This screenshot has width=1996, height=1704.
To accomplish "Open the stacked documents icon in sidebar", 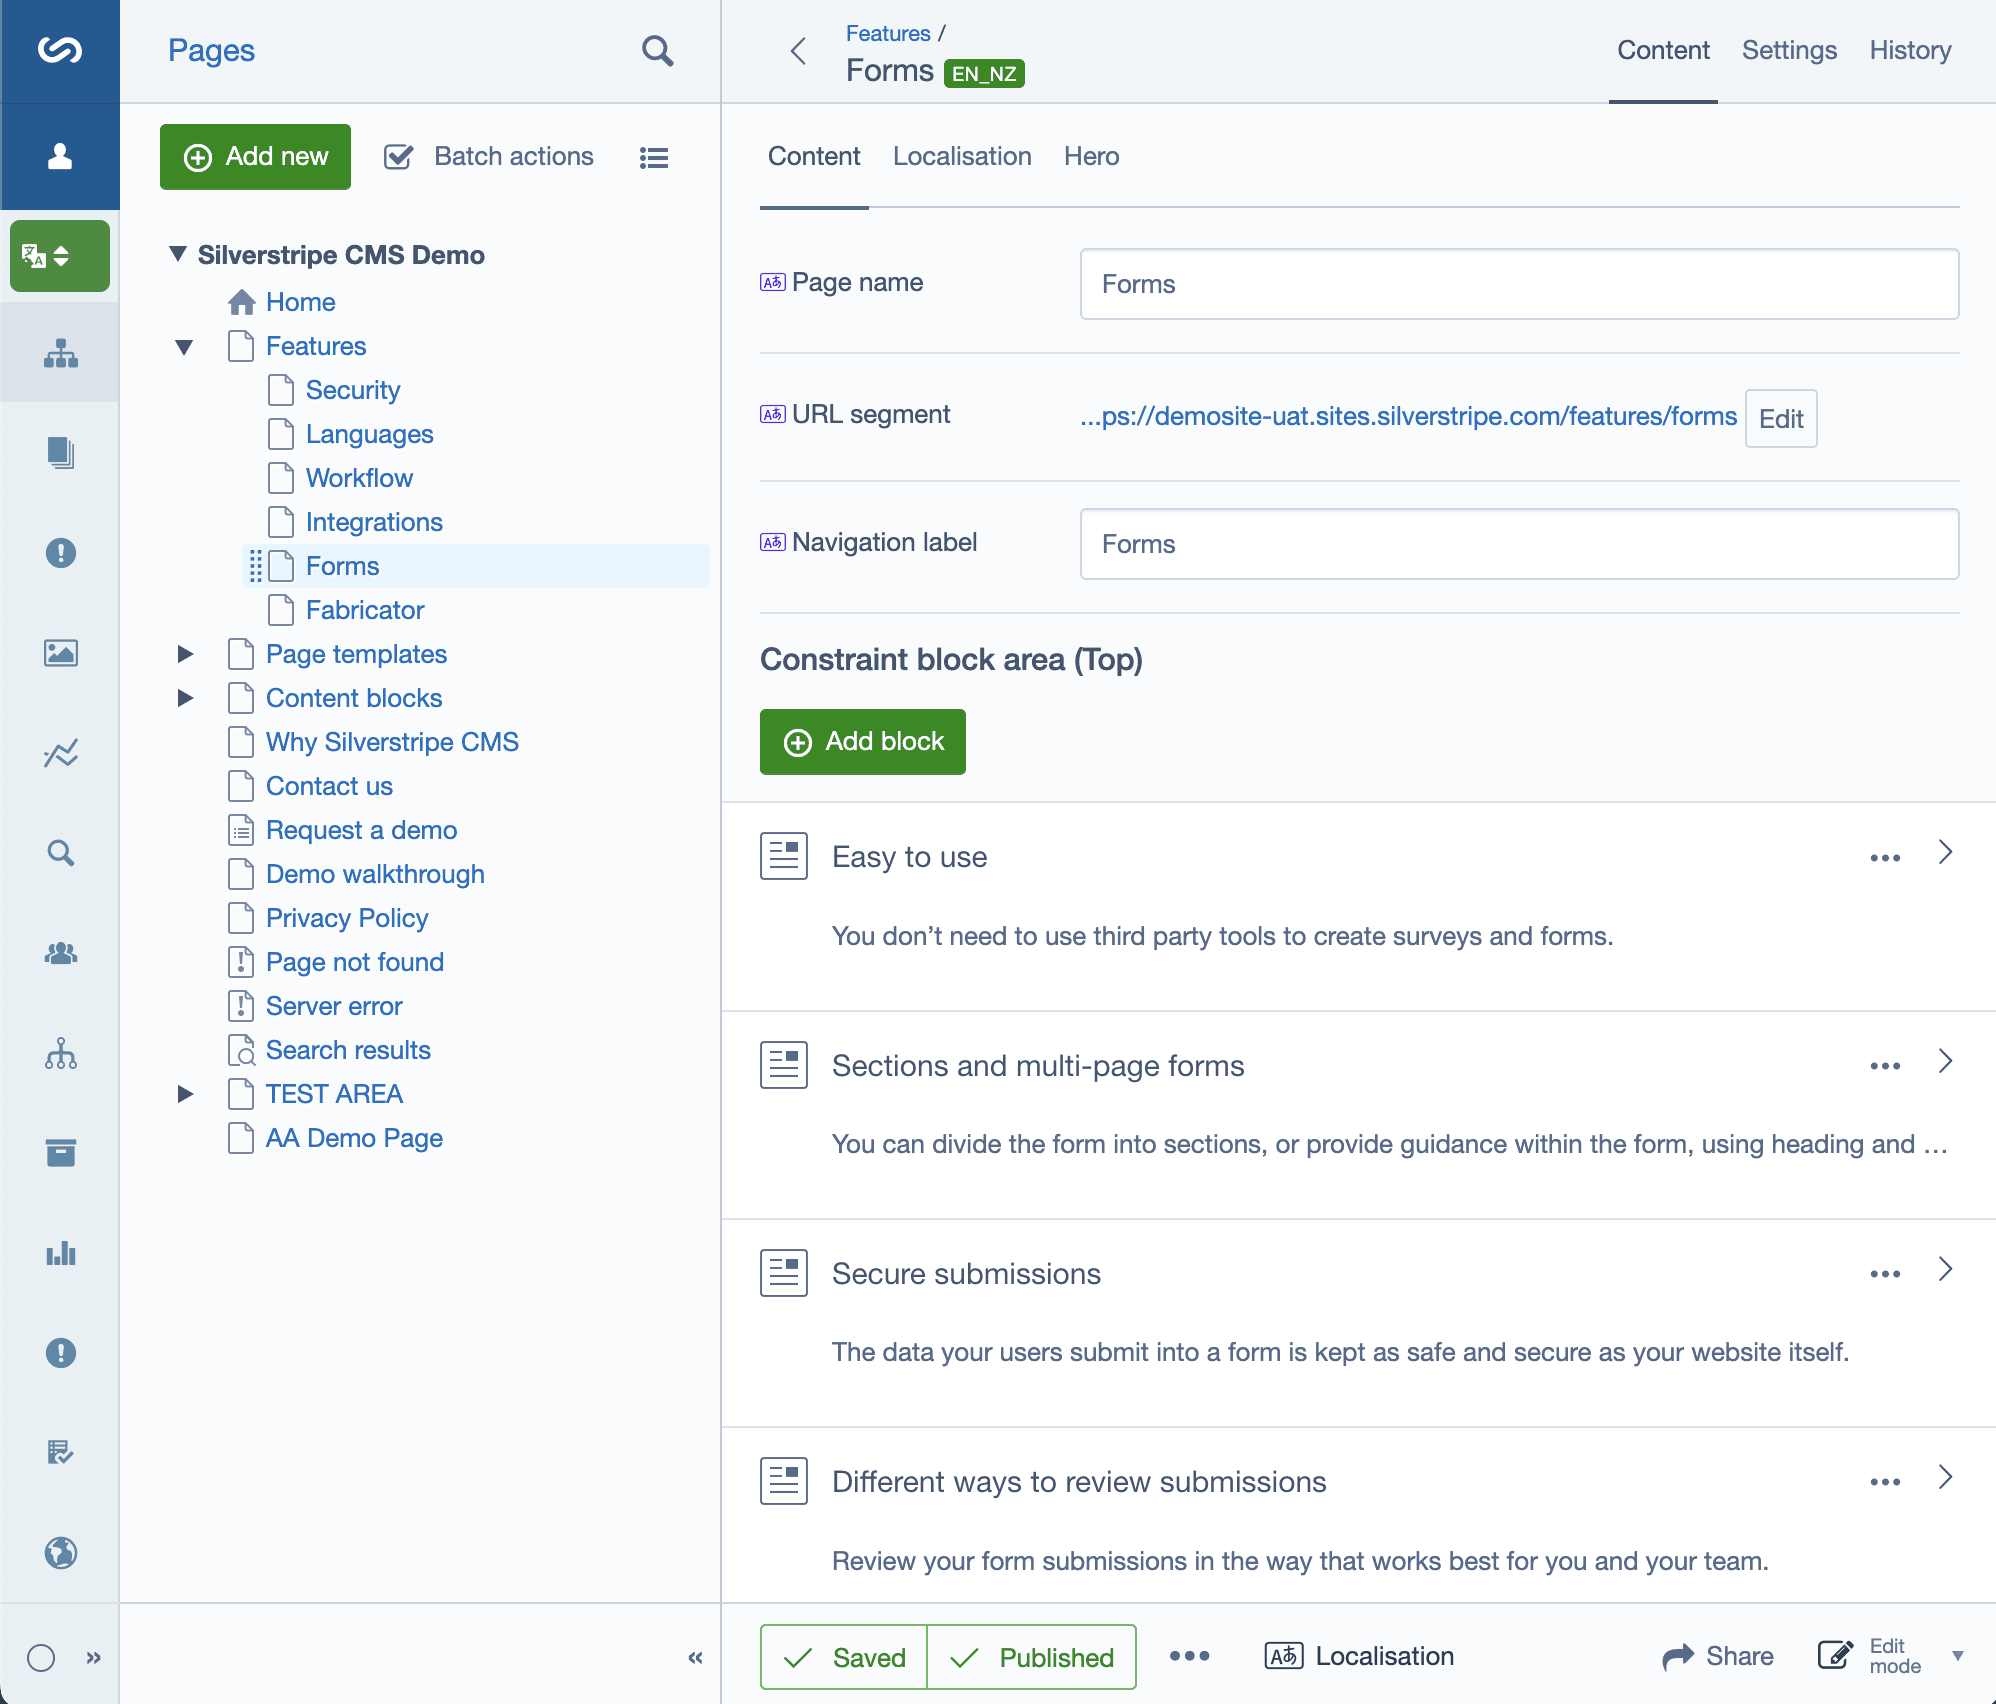I will coord(61,453).
